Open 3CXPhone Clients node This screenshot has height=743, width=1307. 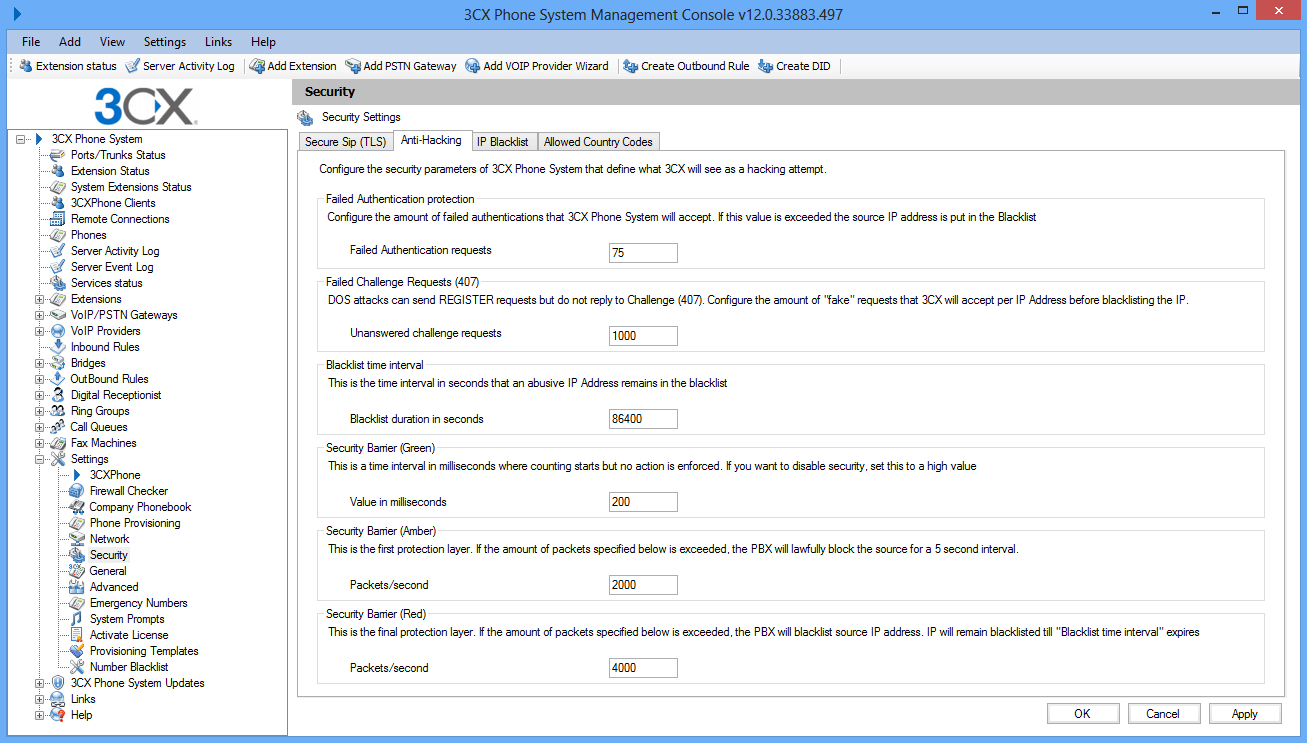113,203
